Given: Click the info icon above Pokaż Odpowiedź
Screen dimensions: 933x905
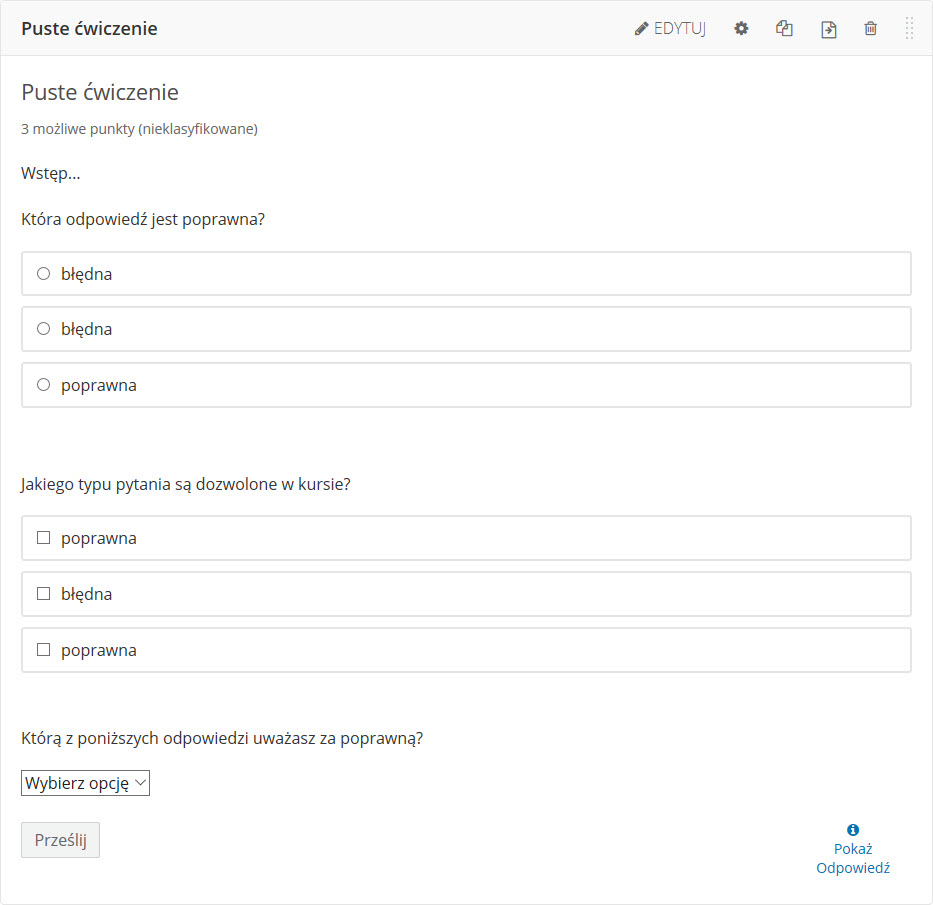Looking at the screenshot, I should [x=853, y=829].
